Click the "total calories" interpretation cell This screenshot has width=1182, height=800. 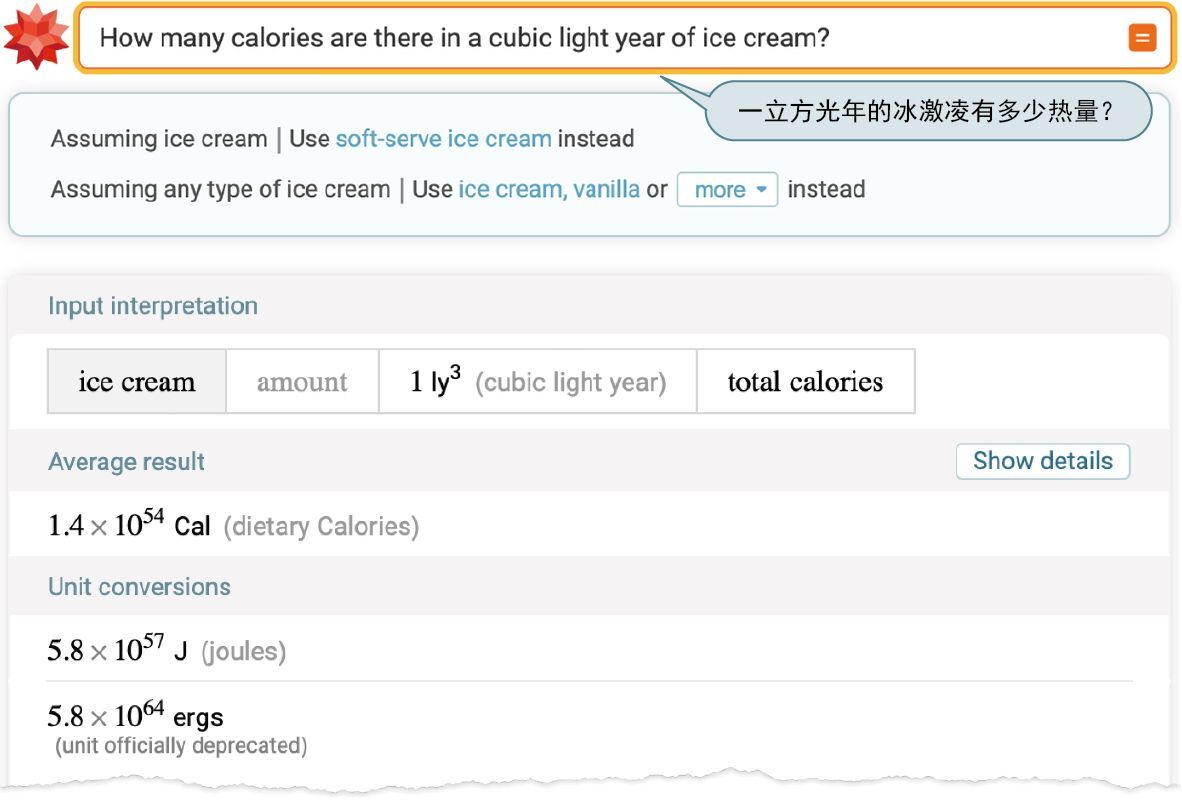pos(805,382)
